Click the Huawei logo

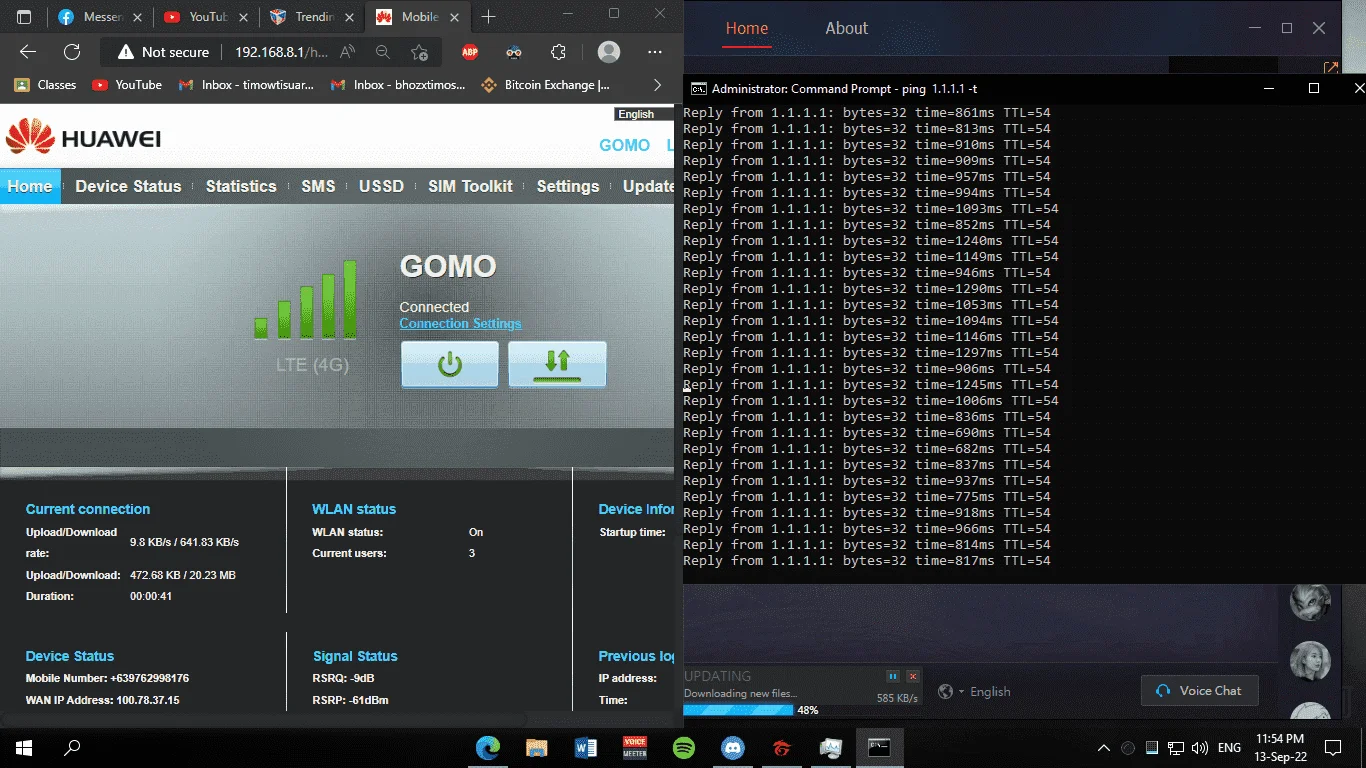[x=84, y=138]
